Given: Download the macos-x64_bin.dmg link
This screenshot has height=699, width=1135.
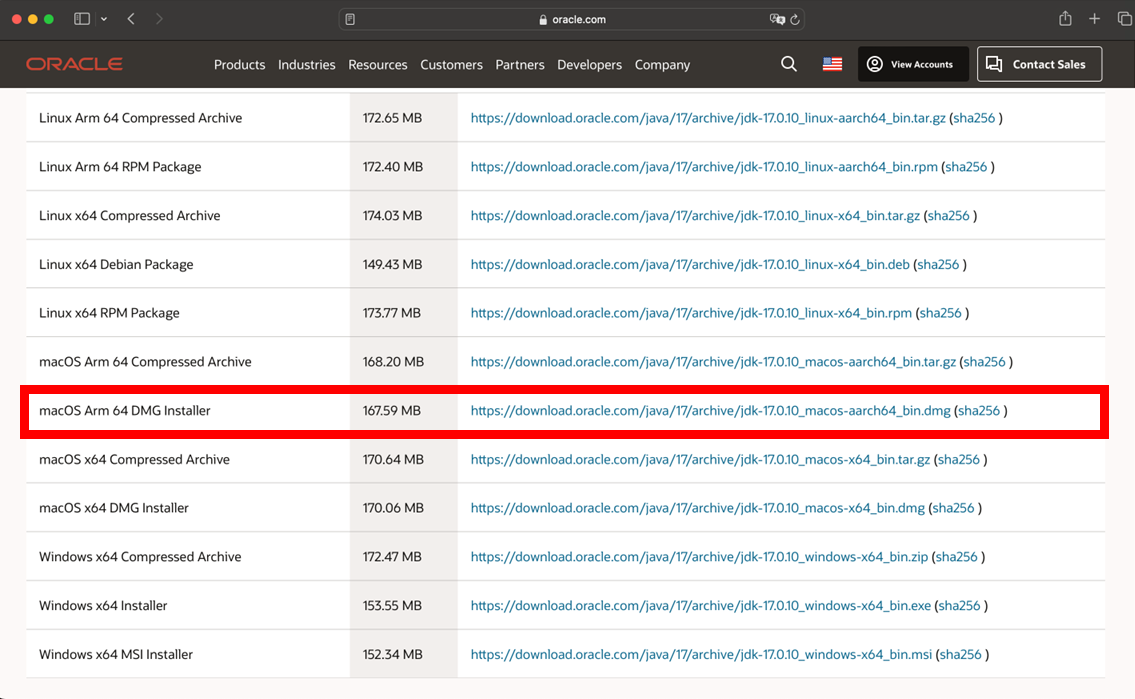Looking at the screenshot, I should [698, 508].
